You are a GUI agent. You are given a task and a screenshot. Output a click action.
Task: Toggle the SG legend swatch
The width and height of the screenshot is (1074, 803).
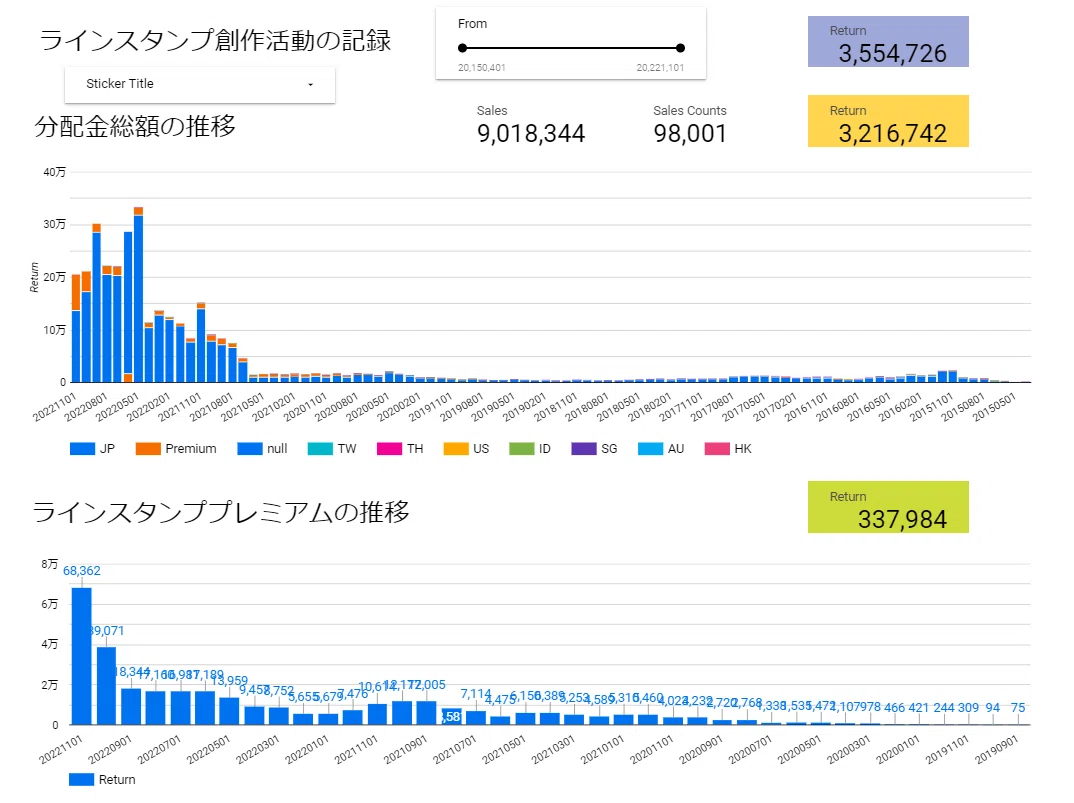[584, 449]
